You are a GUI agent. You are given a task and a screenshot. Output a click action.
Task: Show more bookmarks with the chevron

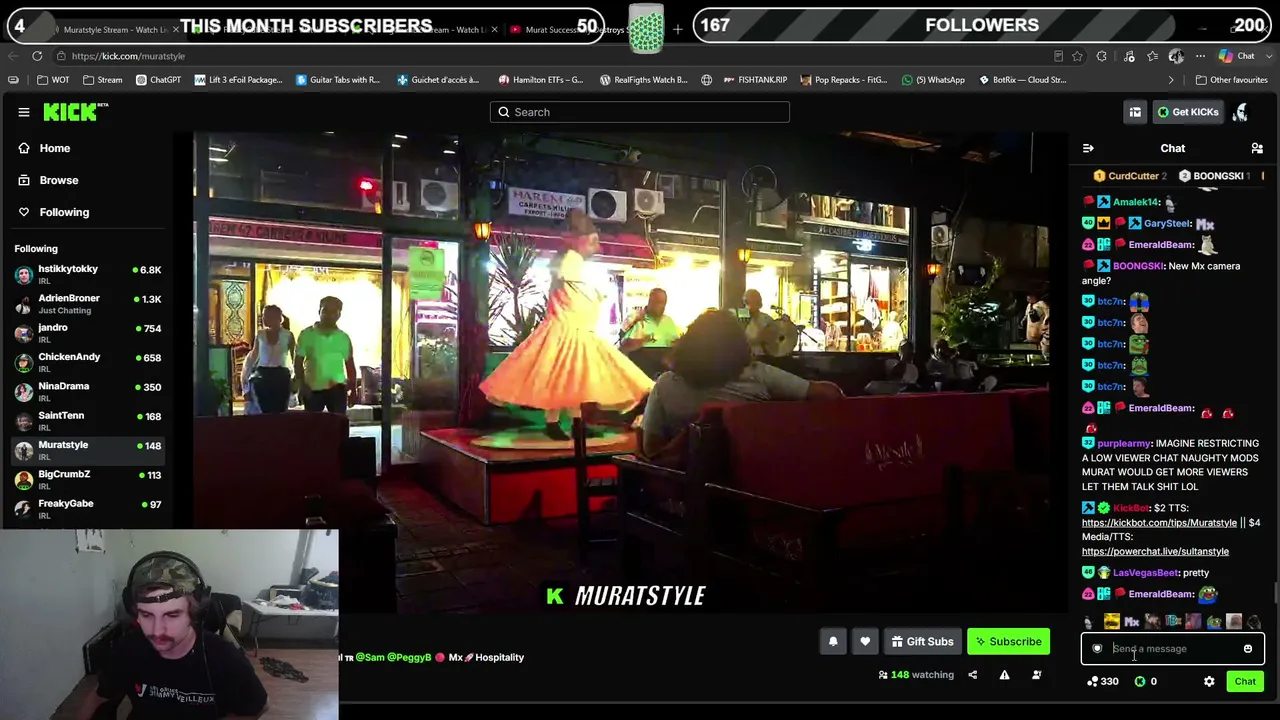[x=1171, y=80]
